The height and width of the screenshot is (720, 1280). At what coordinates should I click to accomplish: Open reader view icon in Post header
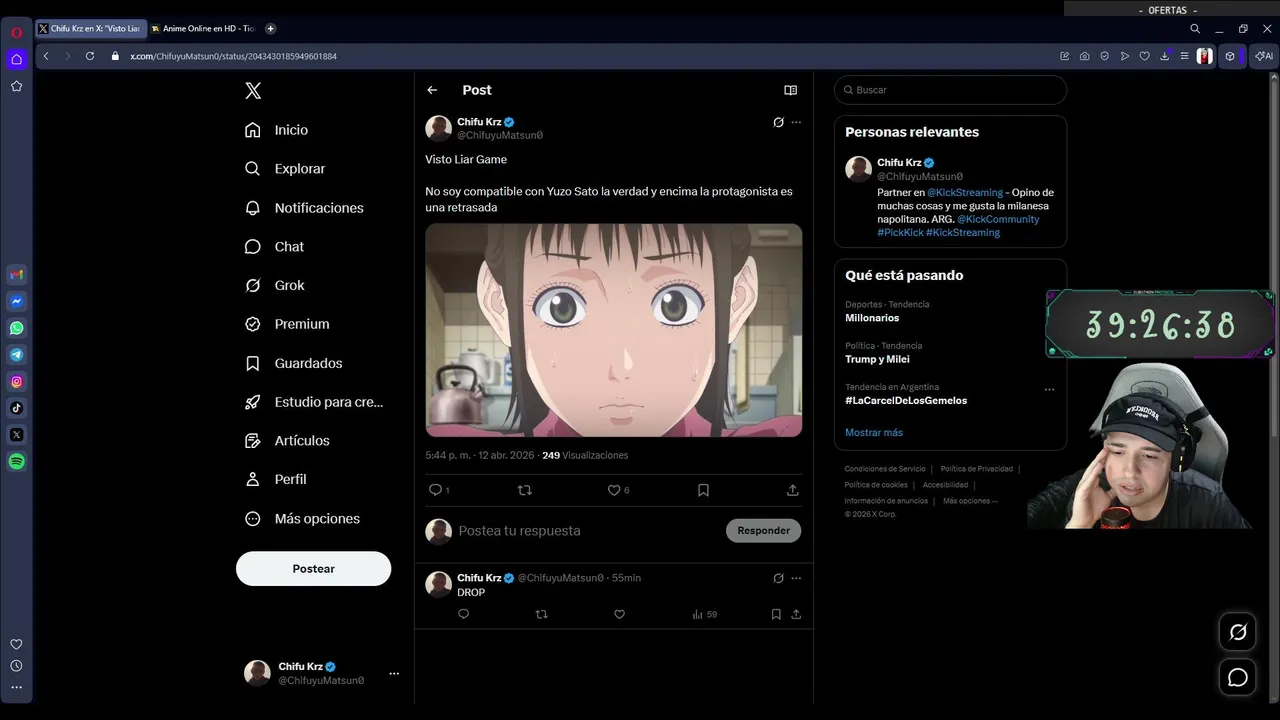click(x=790, y=90)
